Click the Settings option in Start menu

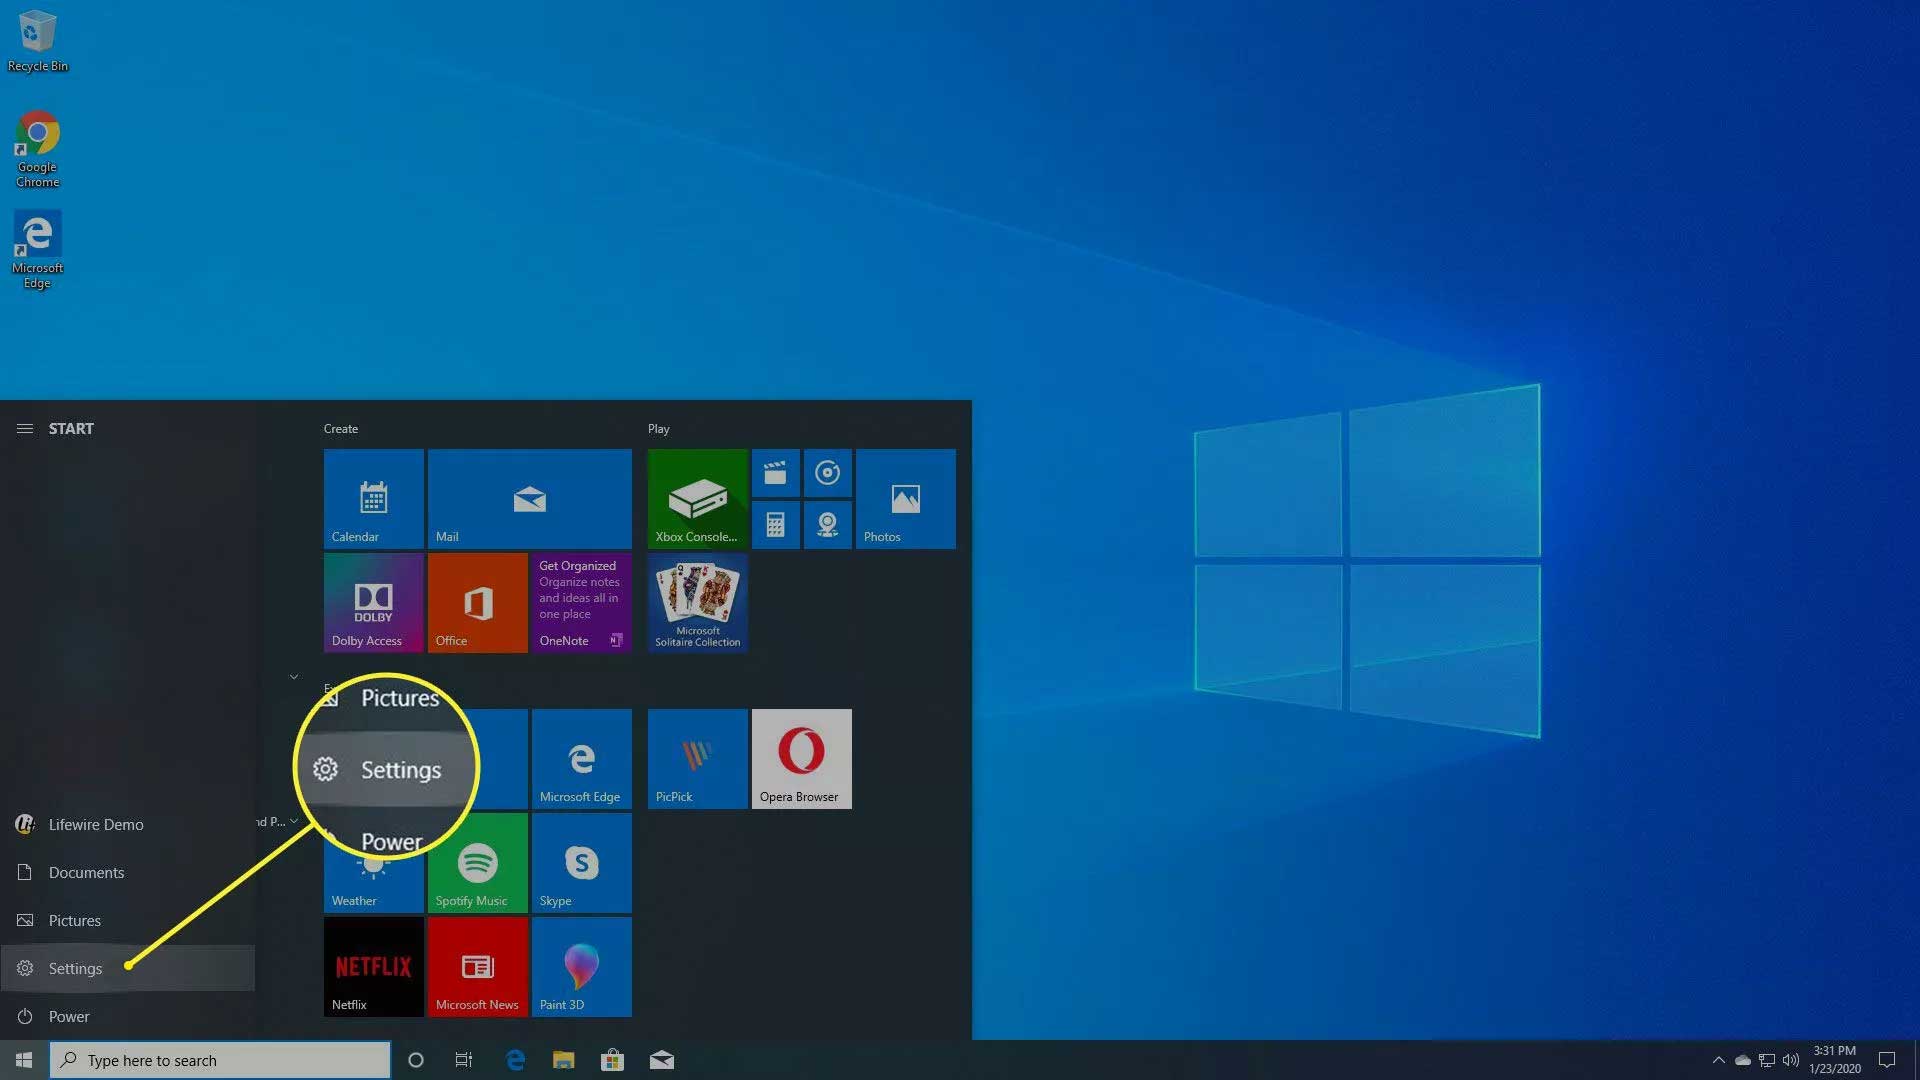75,967
